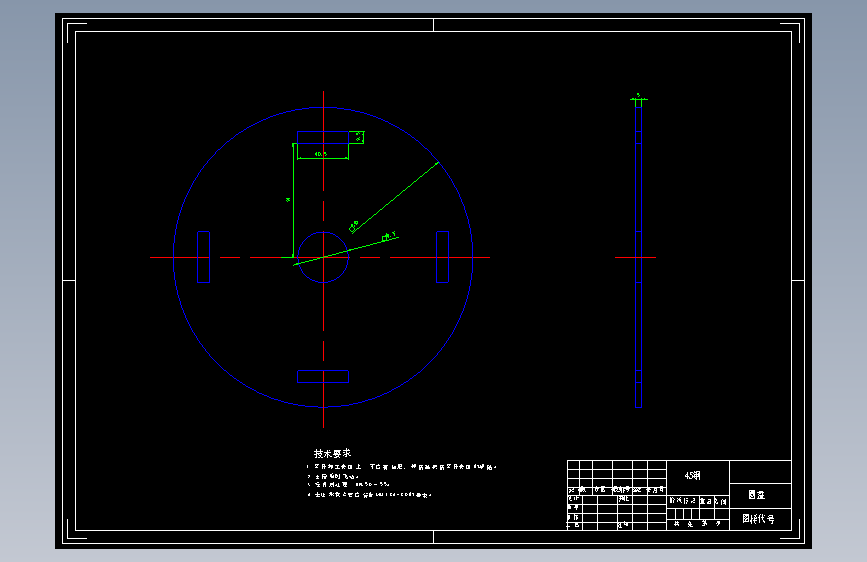
Task: Click the long green radius dimension line
Action: [x=395, y=197]
